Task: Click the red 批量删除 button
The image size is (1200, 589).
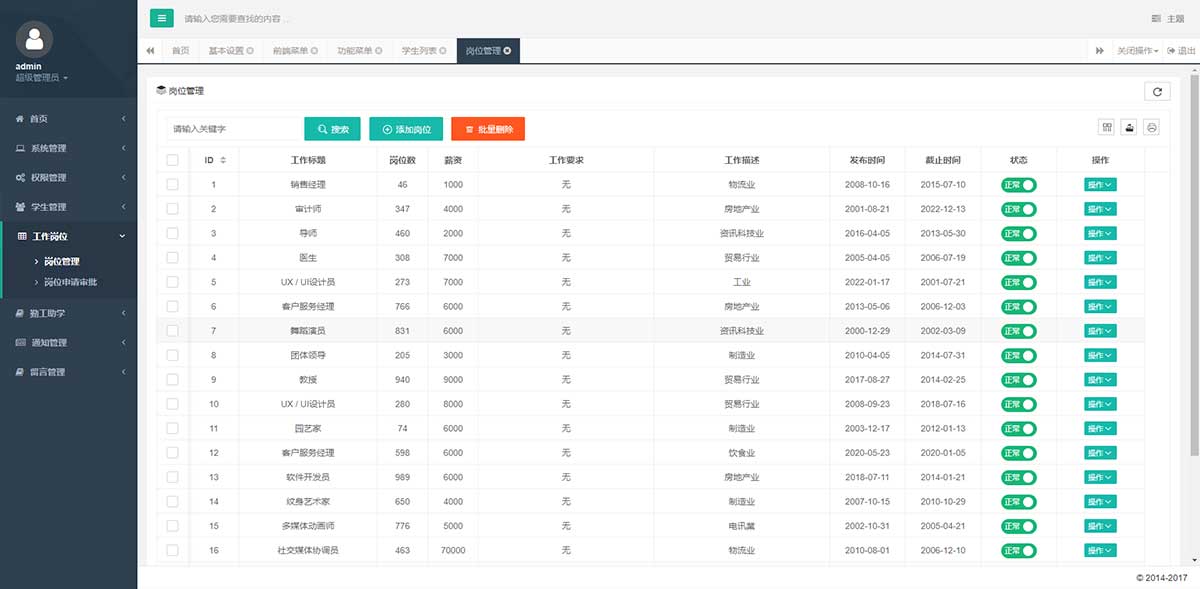Action: [488, 129]
